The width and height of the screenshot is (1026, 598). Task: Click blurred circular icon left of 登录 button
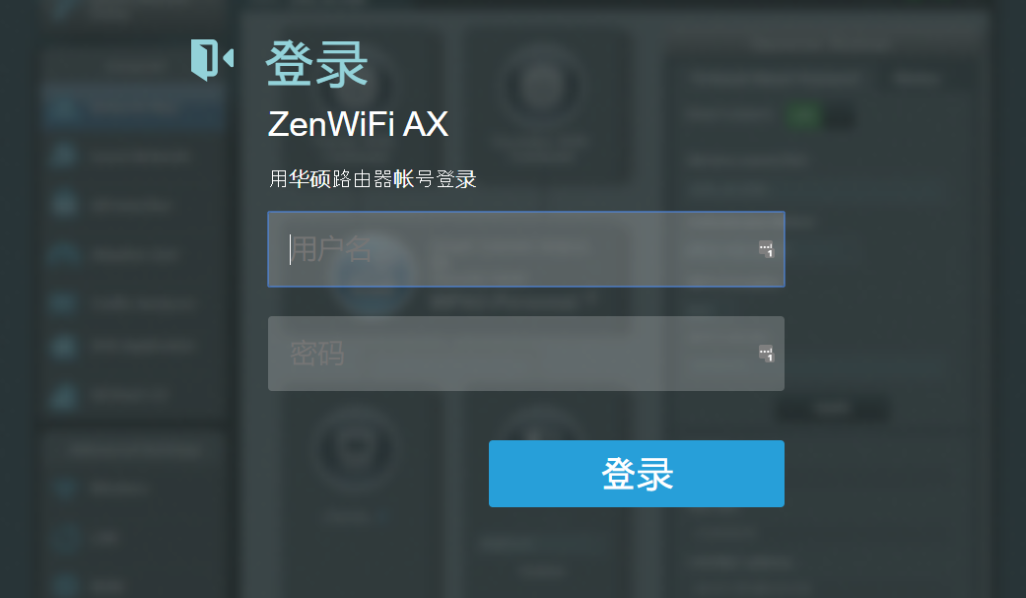[354, 448]
